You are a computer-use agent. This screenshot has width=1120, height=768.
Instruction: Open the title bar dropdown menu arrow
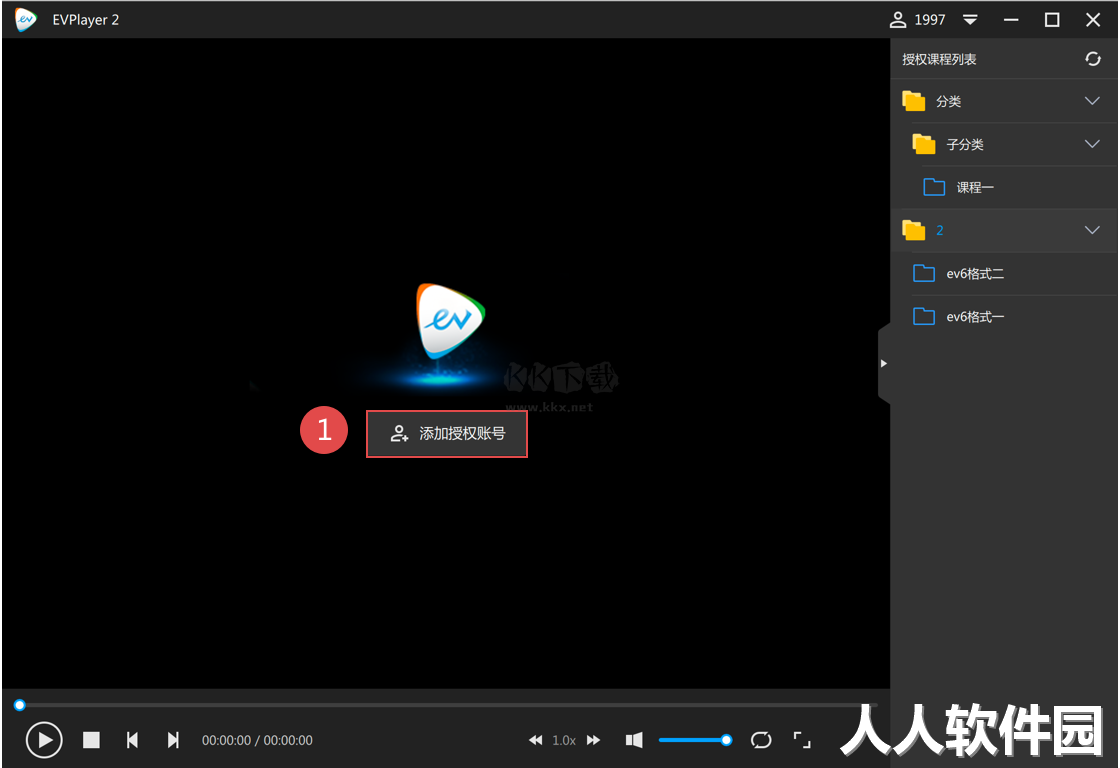tap(970, 20)
